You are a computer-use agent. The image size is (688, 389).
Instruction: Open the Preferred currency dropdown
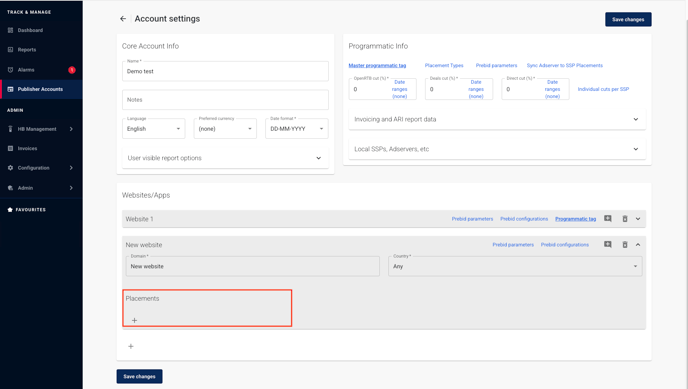click(225, 128)
